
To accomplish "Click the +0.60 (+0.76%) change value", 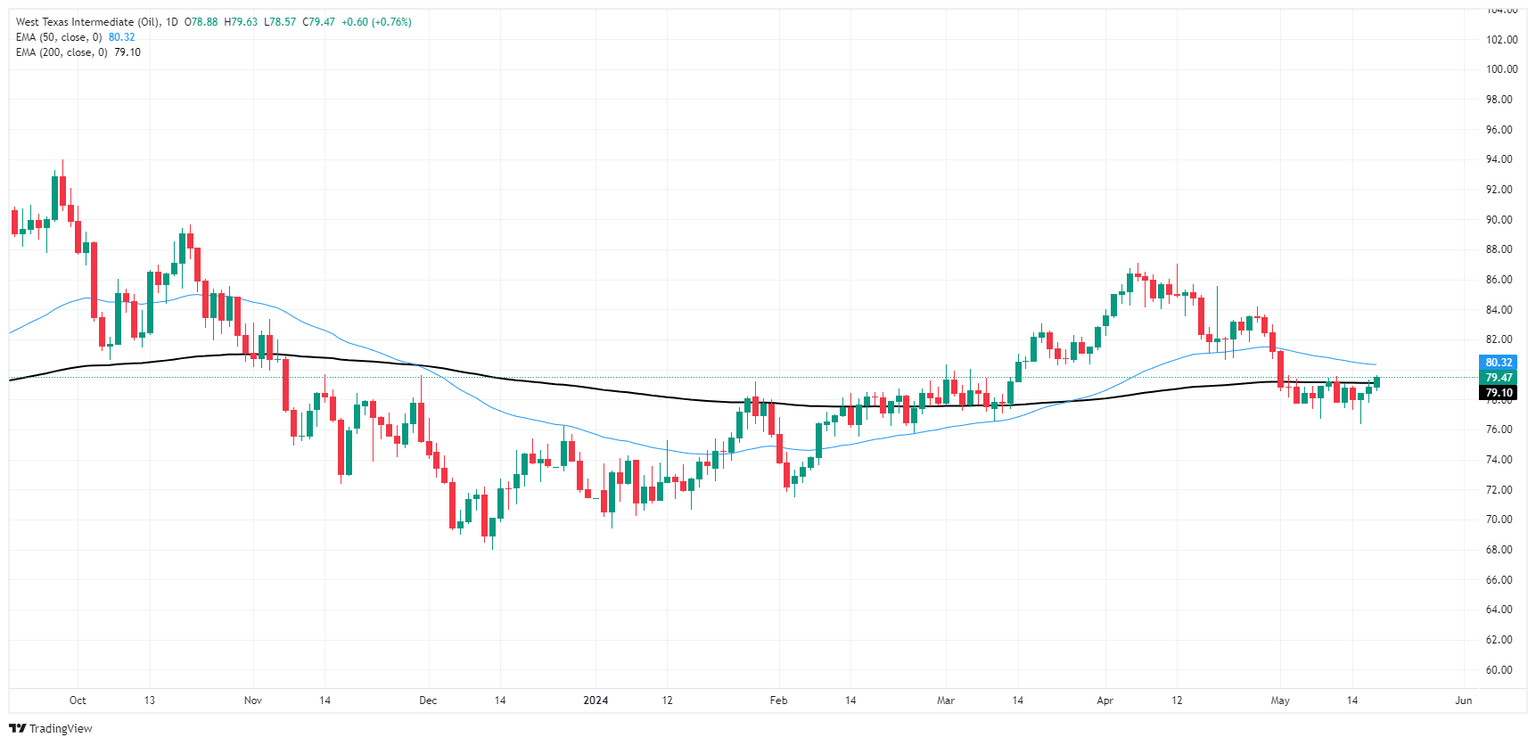I will coord(377,22).
